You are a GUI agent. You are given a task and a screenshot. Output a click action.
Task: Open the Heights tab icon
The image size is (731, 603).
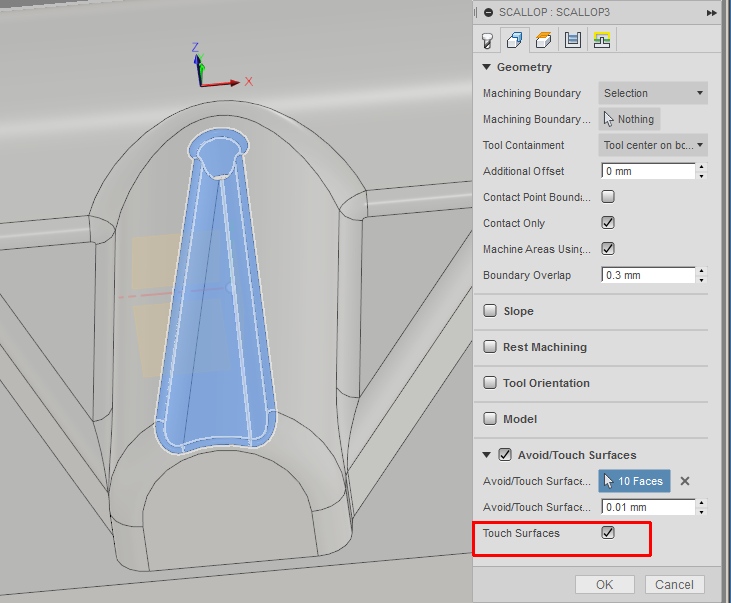544,40
